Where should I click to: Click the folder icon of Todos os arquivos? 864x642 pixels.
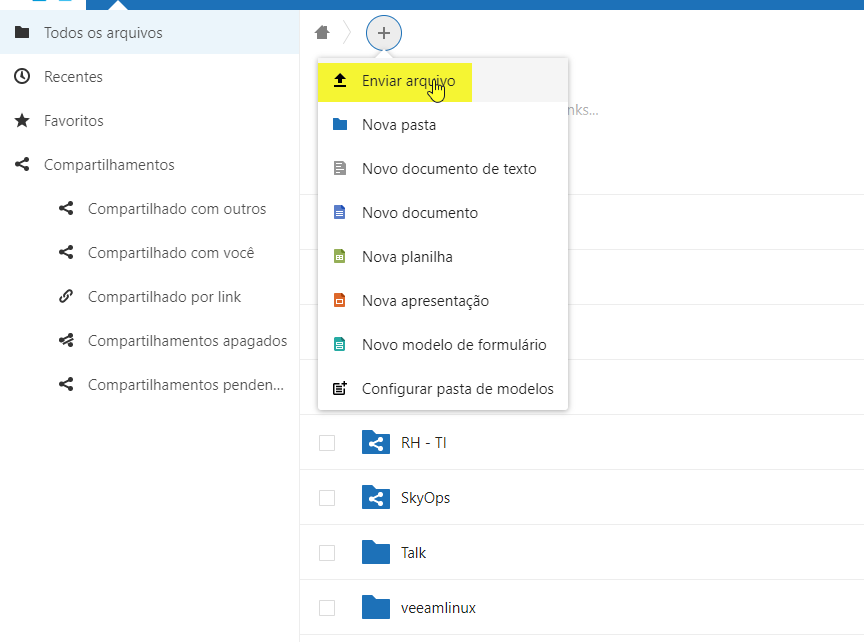pyautogui.click(x=22, y=32)
